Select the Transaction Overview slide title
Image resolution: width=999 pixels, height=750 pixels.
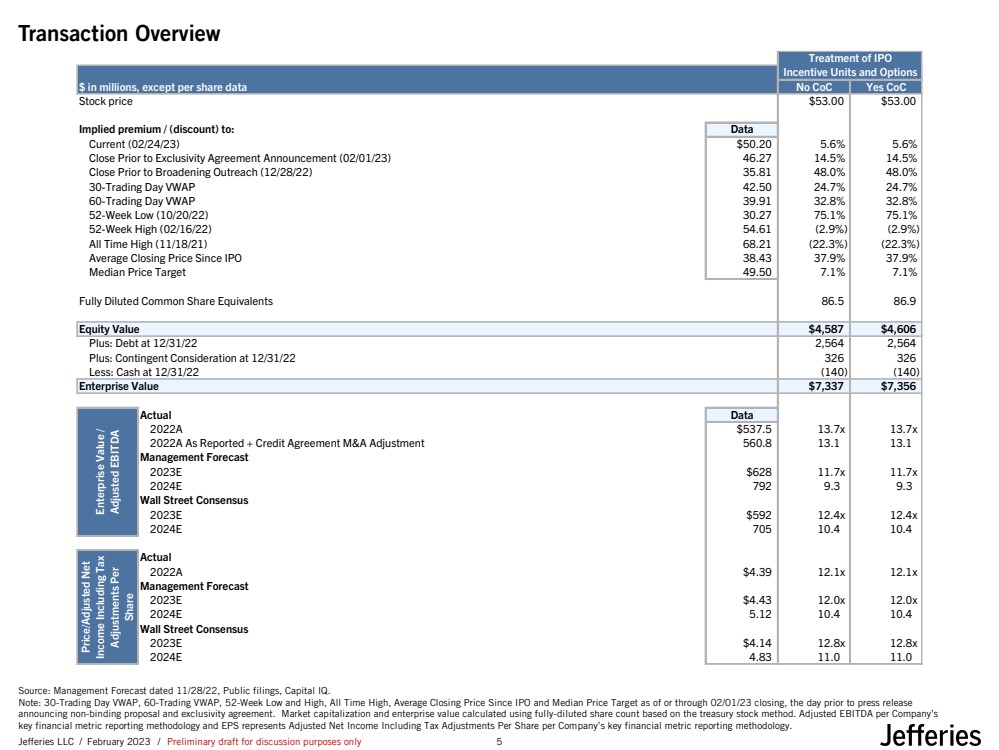point(119,34)
